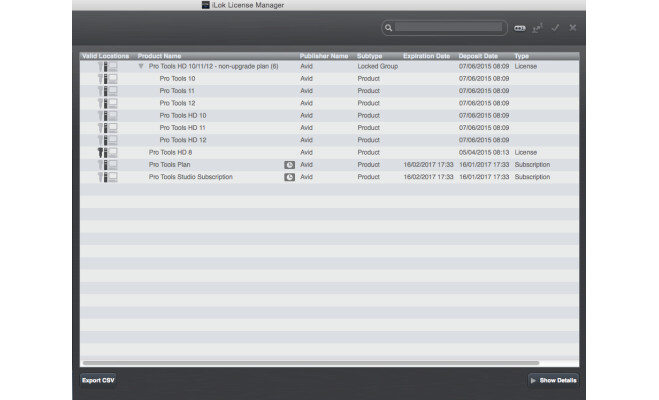Select the Pro Tools Studio Subscription row

coord(330,177)
